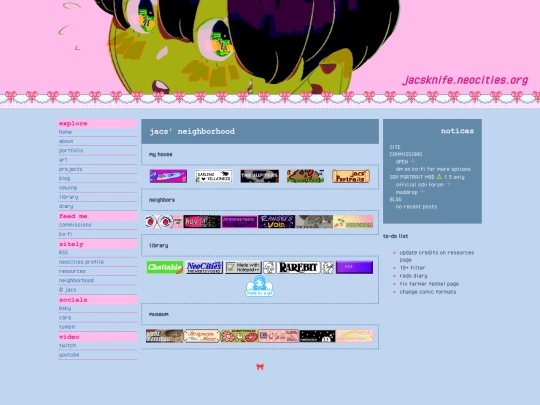Visit the neocities profile link
540x405 pixels.
pyautogui.click(x=81, y=262)
